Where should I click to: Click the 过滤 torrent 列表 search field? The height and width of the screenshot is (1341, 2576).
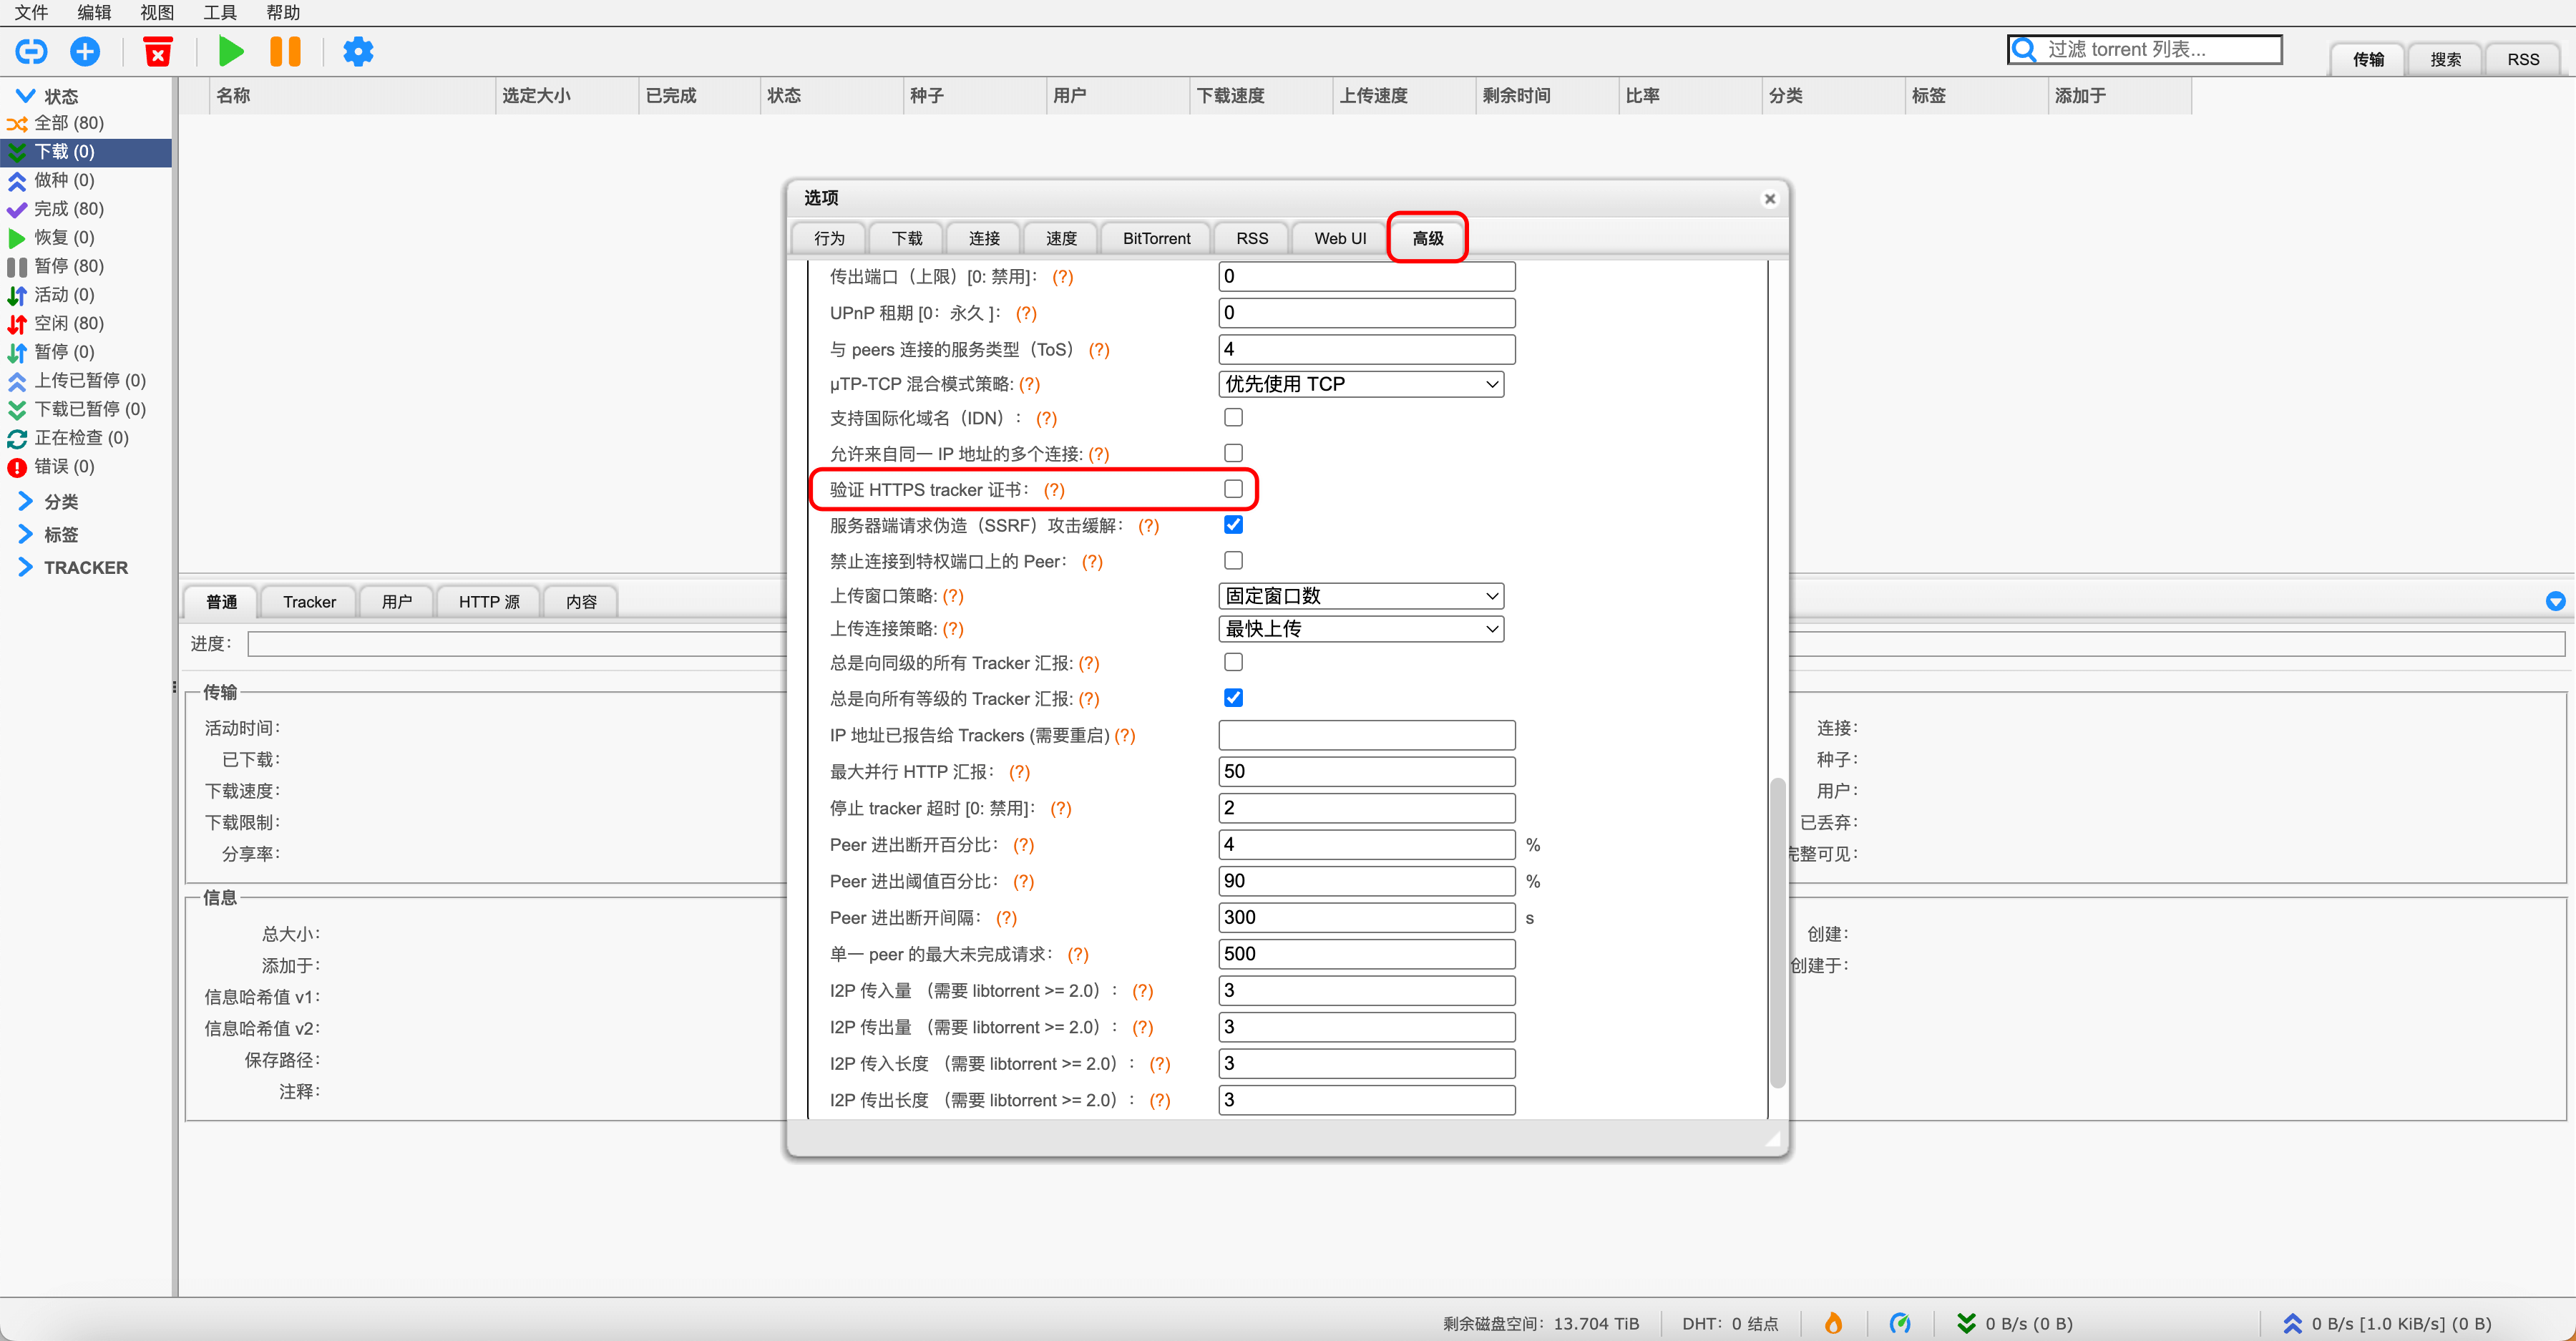pyautogui.click(x=2144, y=49)
